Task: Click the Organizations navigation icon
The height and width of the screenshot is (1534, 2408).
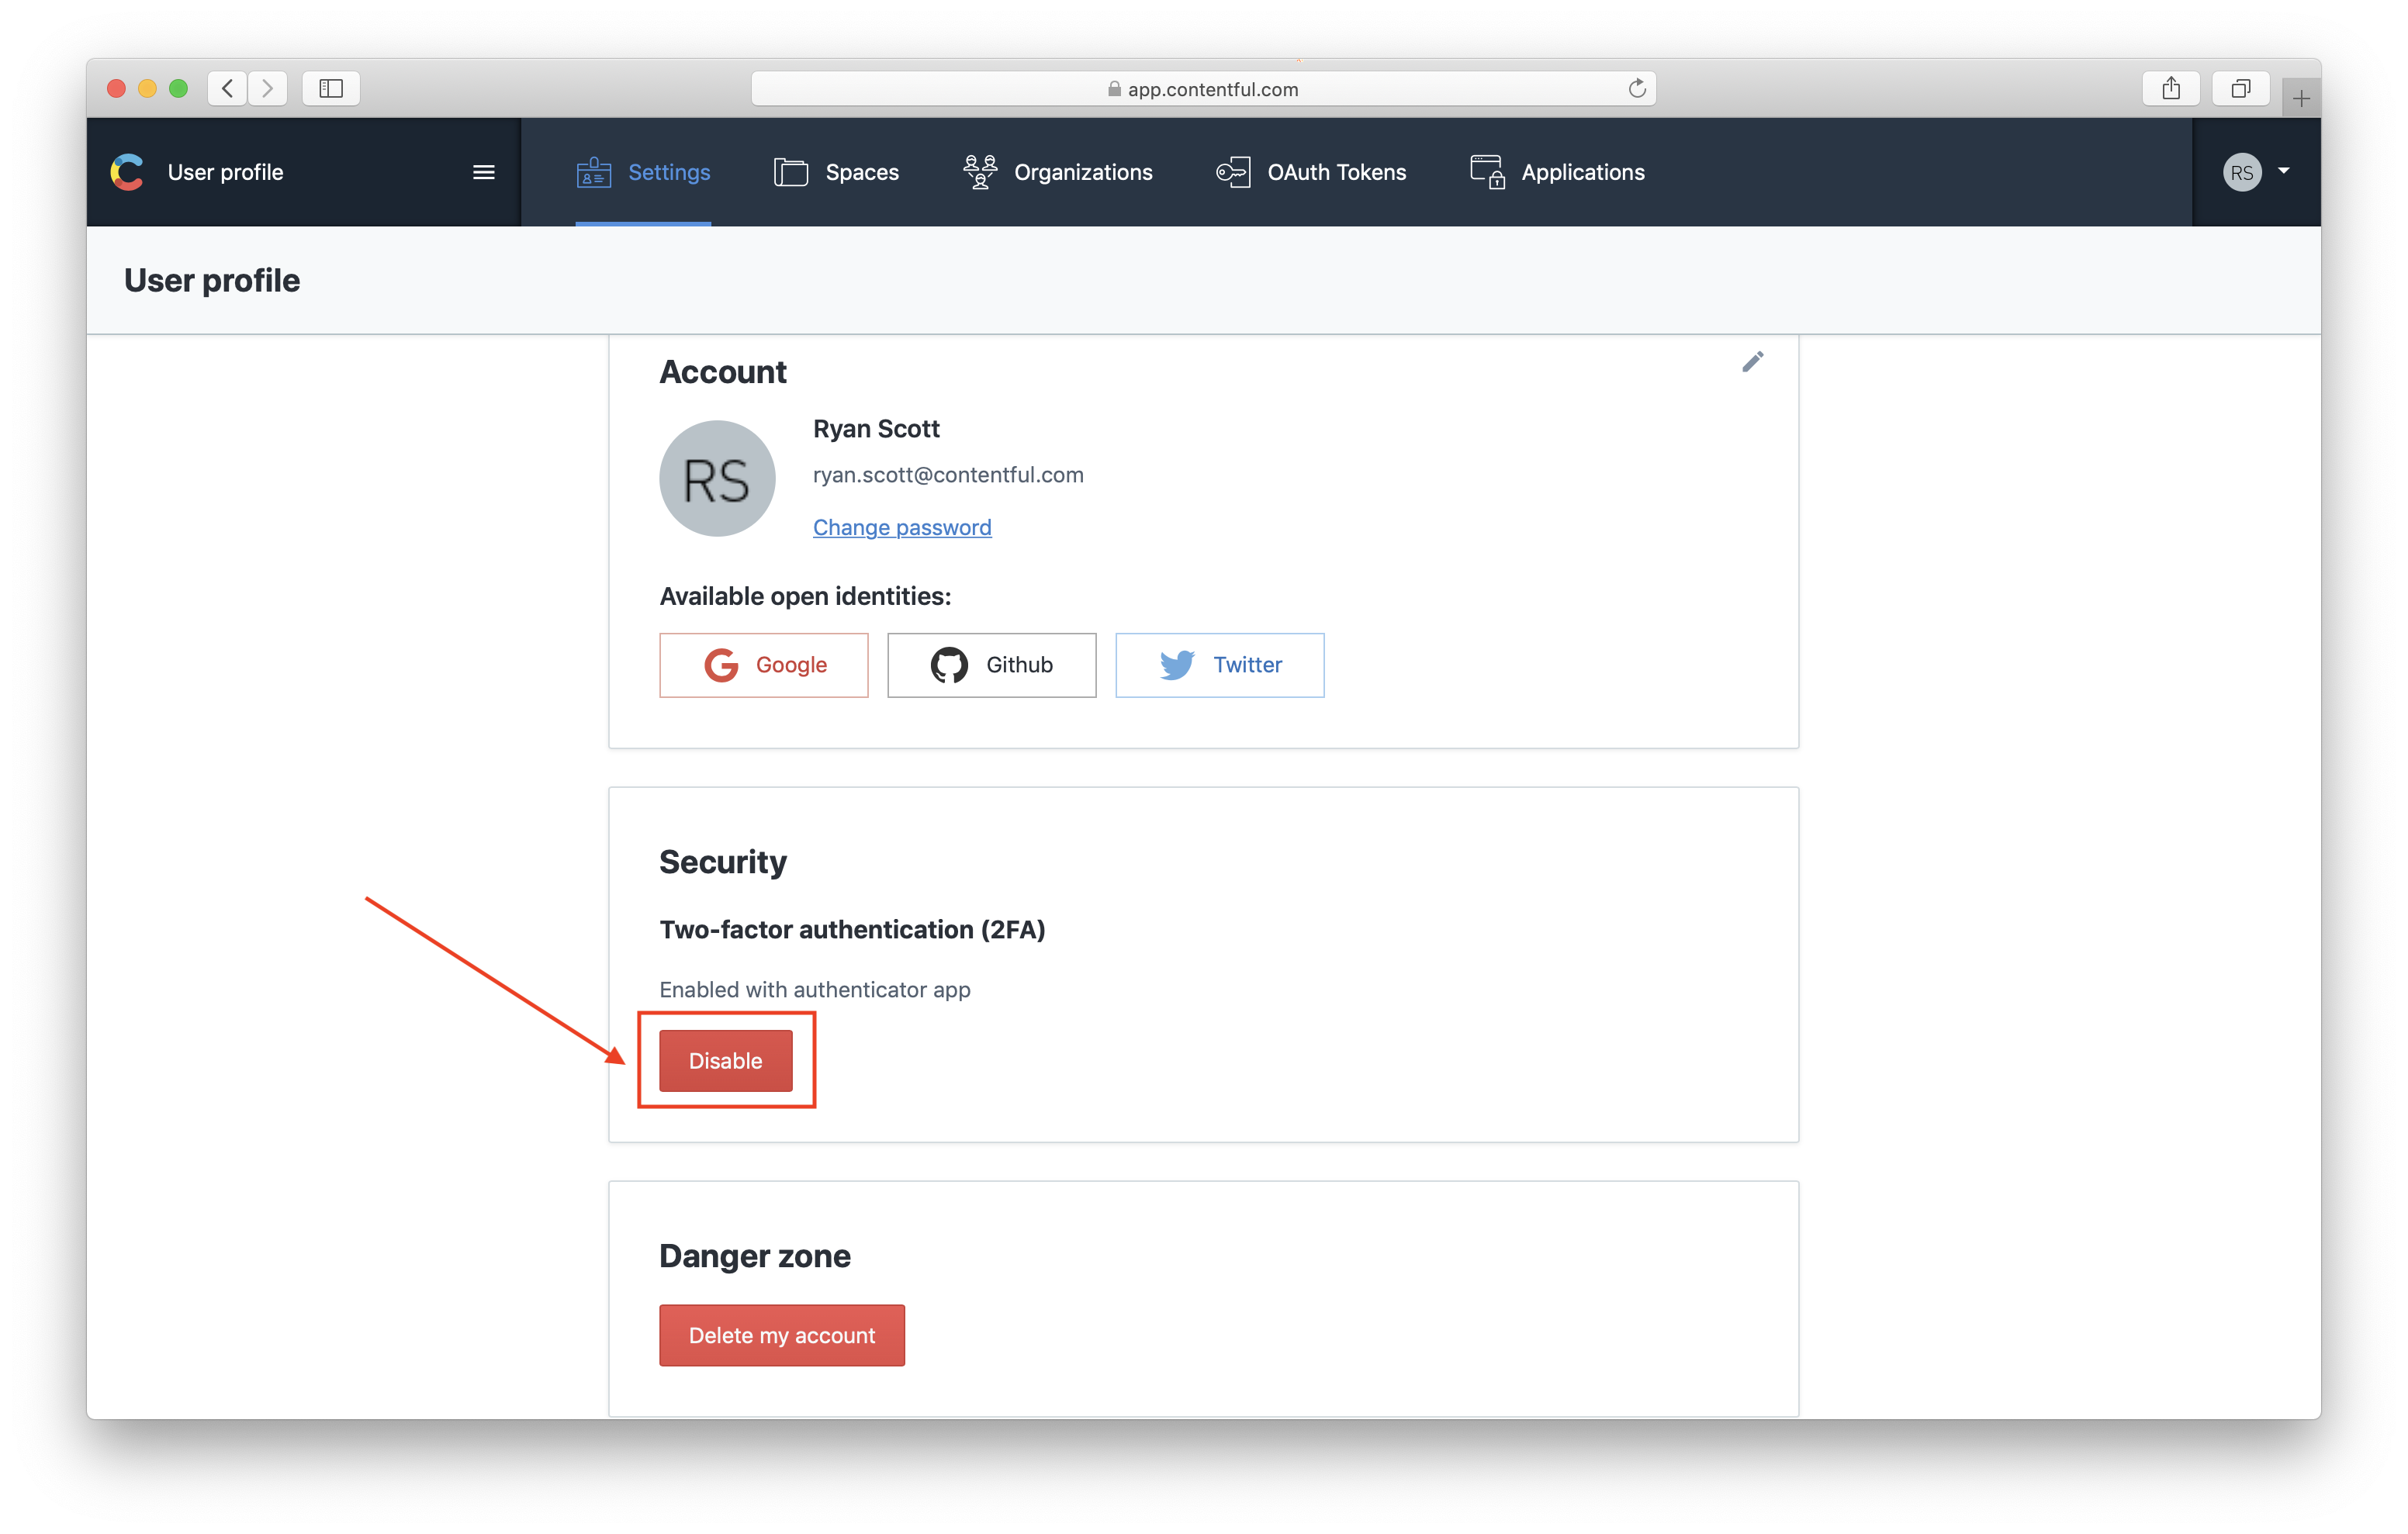Action: [x=977, y=171]
